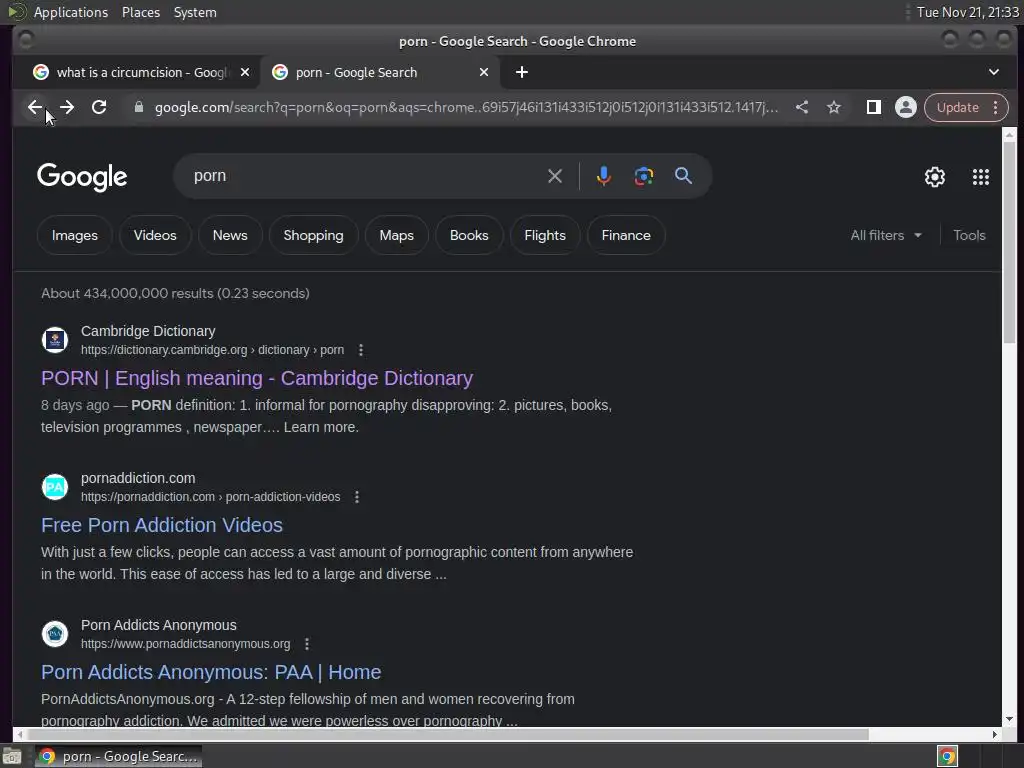Viewport: 1024px width, 768px height.
Task: Click the Porn Addicts Anonymous favicon
Action: [55, 633]
